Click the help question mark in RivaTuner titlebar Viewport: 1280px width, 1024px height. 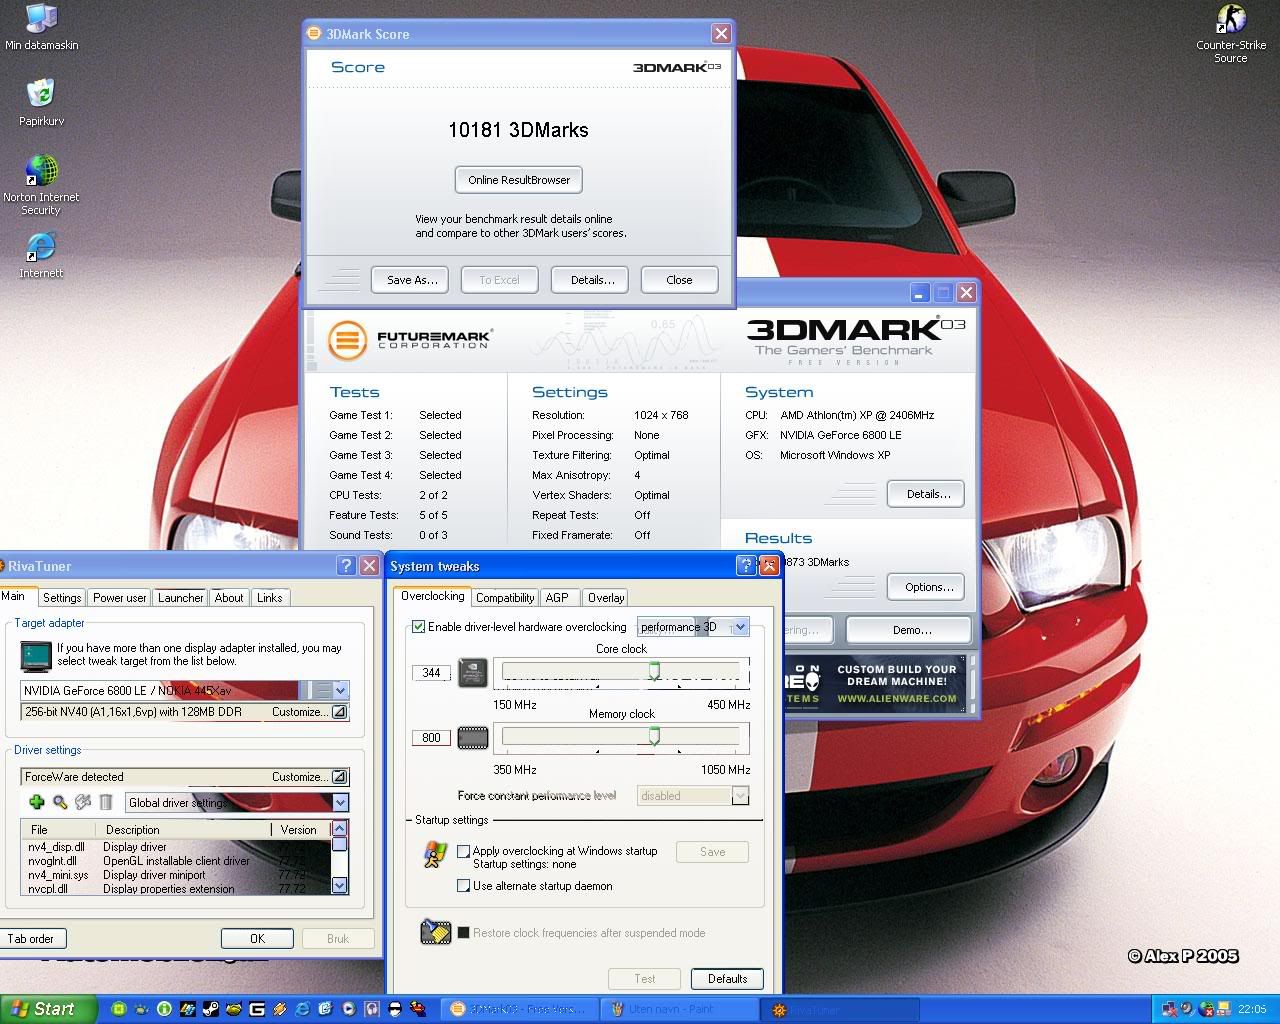[346, 566]
